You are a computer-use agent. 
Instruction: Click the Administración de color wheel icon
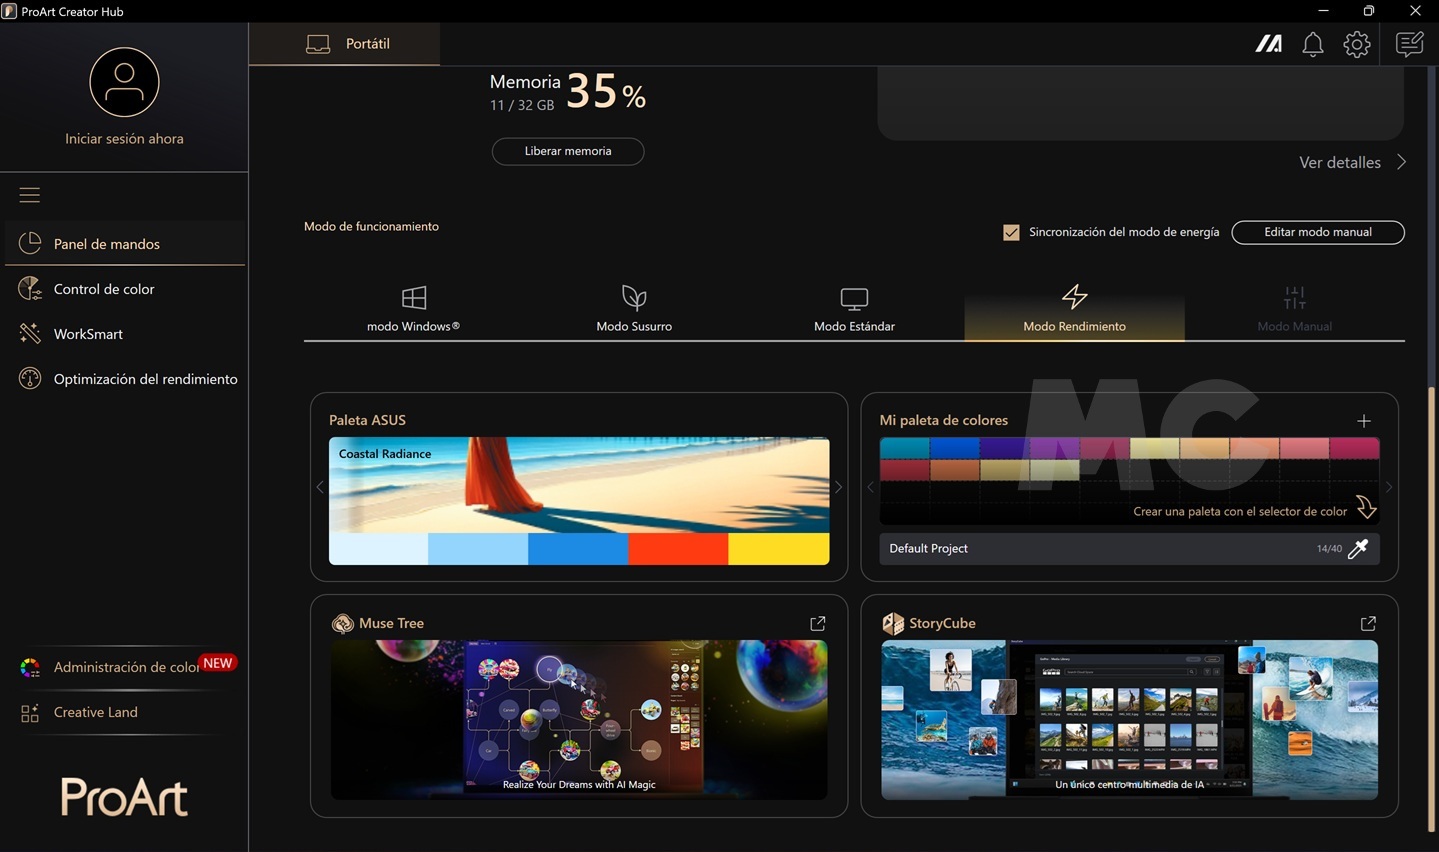[30, 668]
